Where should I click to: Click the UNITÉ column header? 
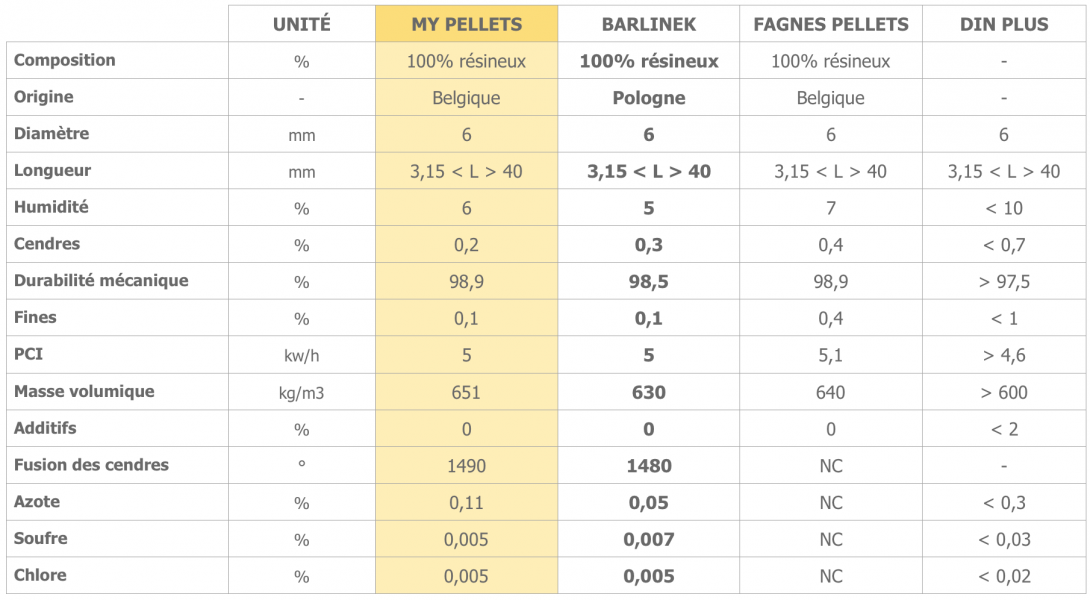pos(302,24)
